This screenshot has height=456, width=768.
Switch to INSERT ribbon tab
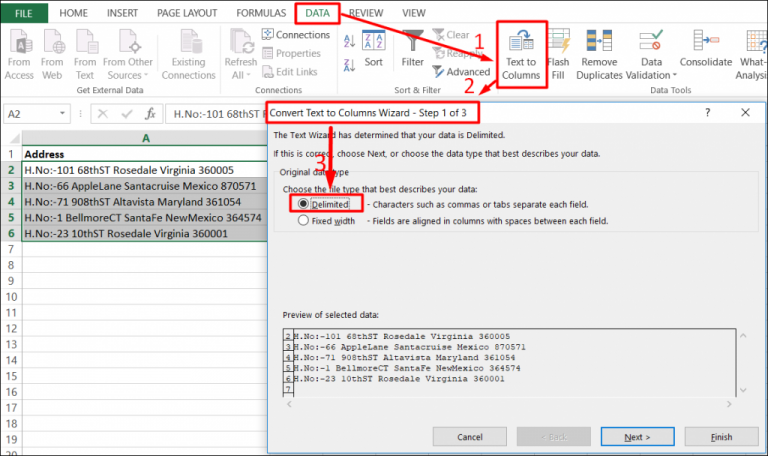tap(122, 13)
